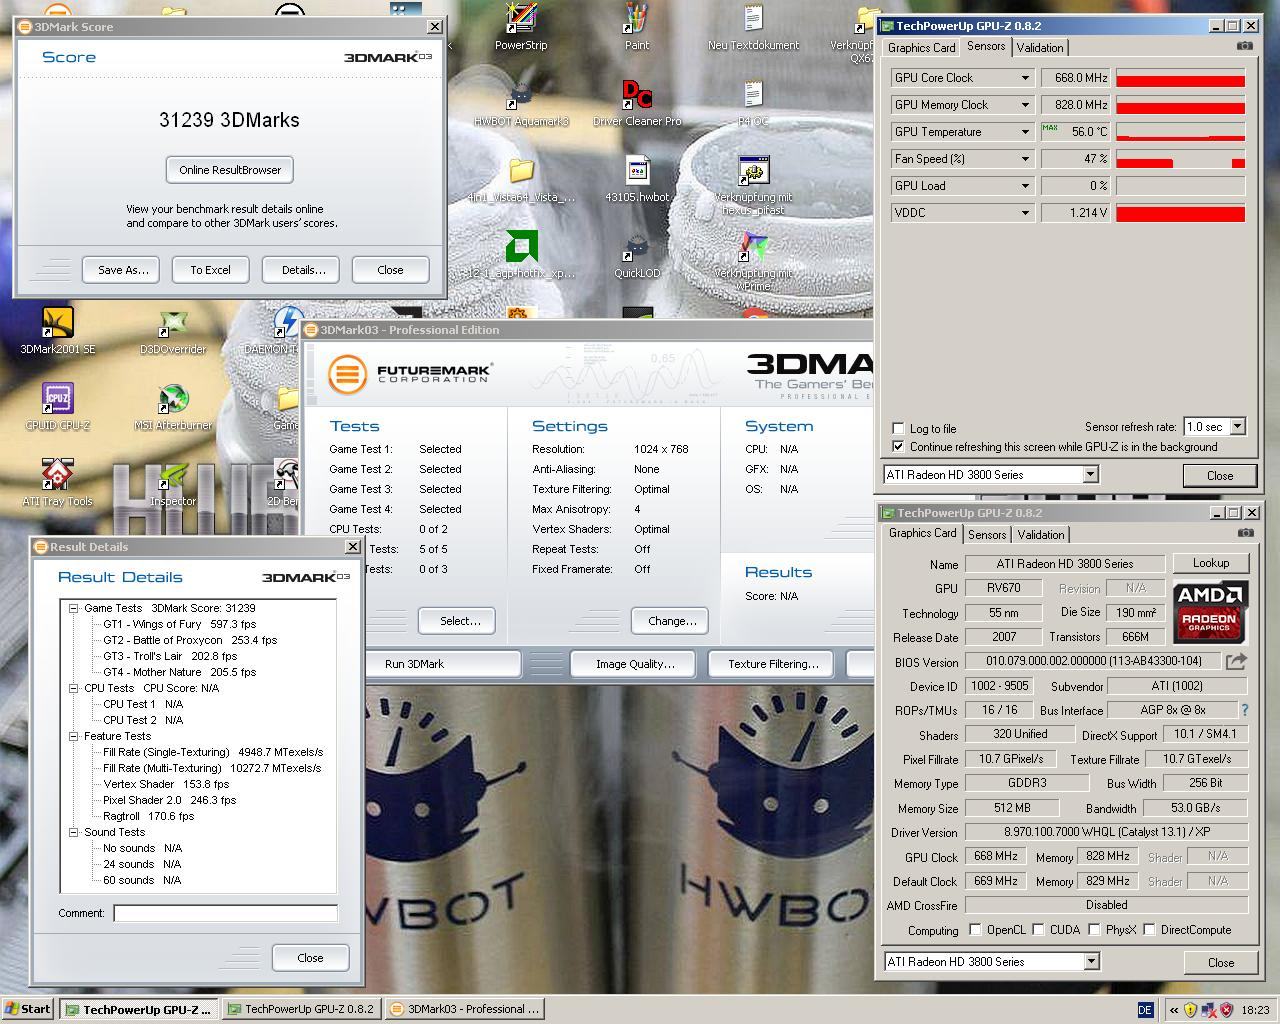Click the Run 3DMark button
The width and height of the screenshot is (1280, 1024).
[415, 664]
